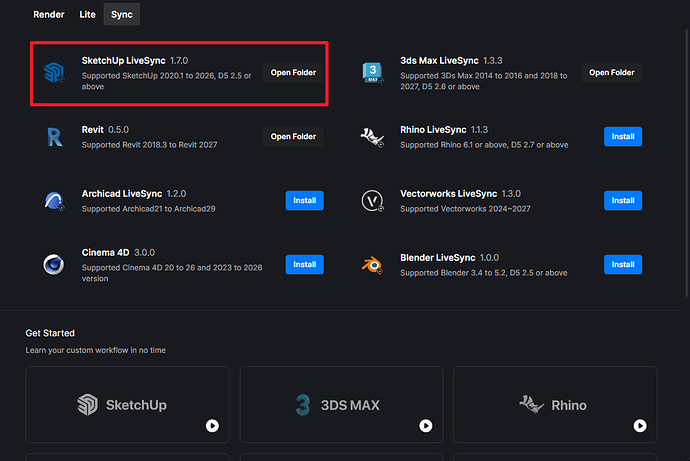Click the Archicad LiveSync title text
This screenshot has height=461, width=690.
click(122, 194)
